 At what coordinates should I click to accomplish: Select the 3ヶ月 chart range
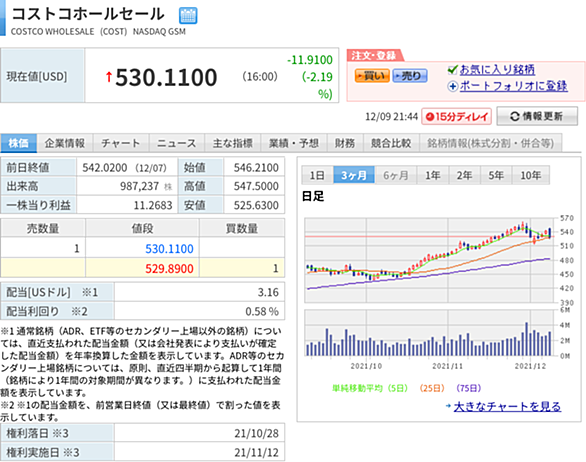point(354,175)
